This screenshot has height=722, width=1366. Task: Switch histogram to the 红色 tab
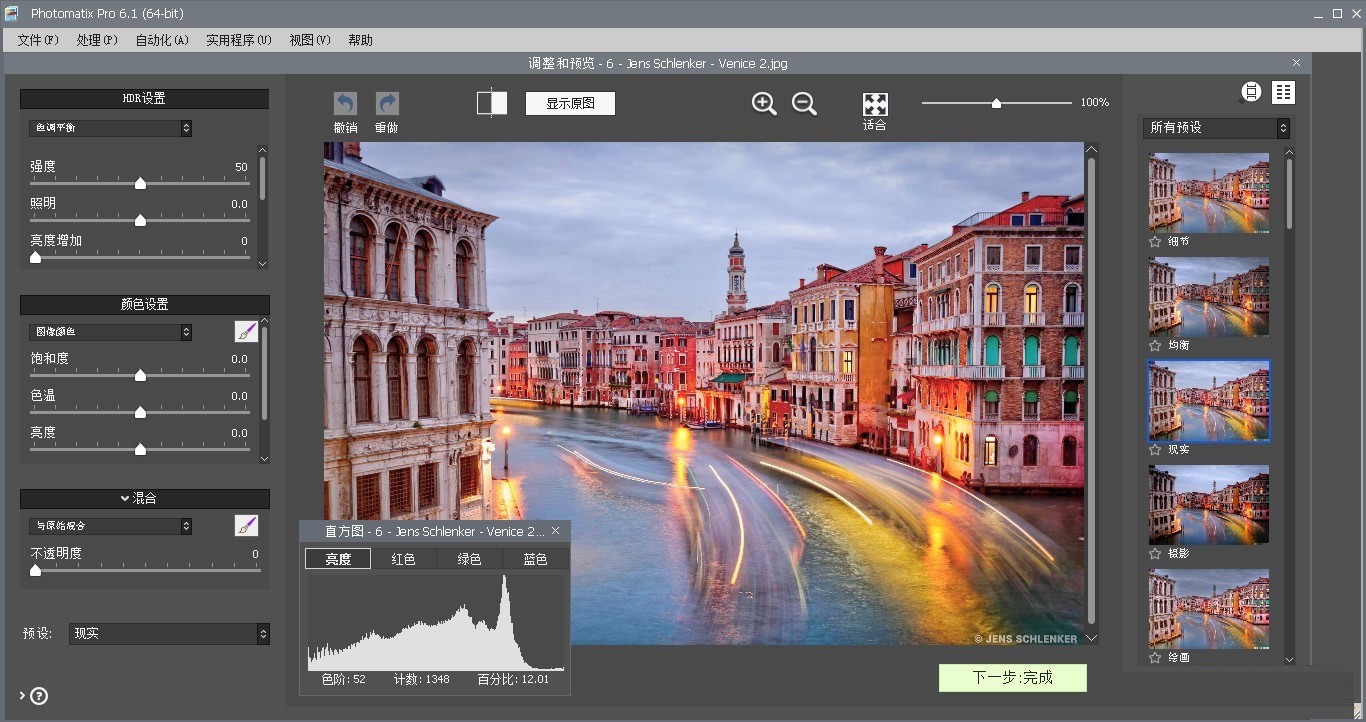click(404, 559)
